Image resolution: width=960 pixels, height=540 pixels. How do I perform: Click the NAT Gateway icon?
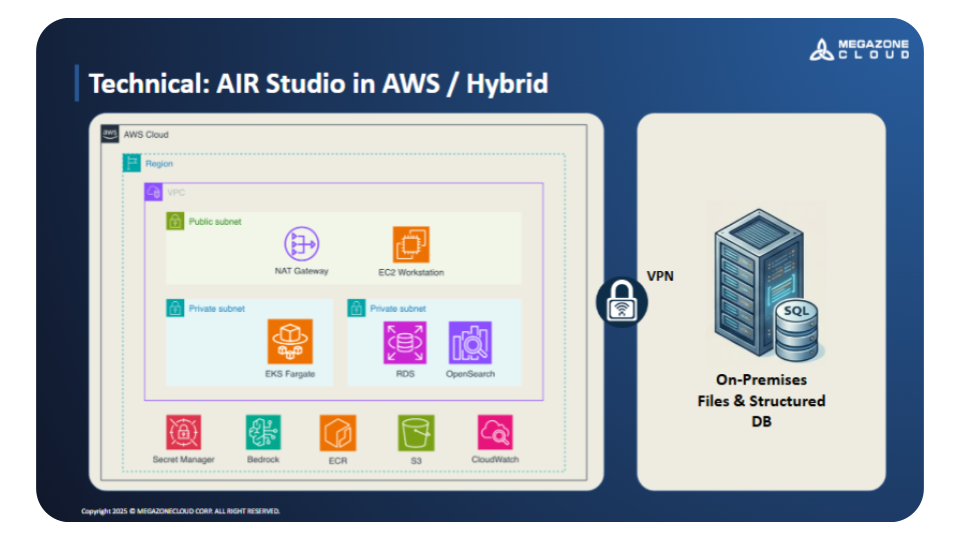point(301,244)
